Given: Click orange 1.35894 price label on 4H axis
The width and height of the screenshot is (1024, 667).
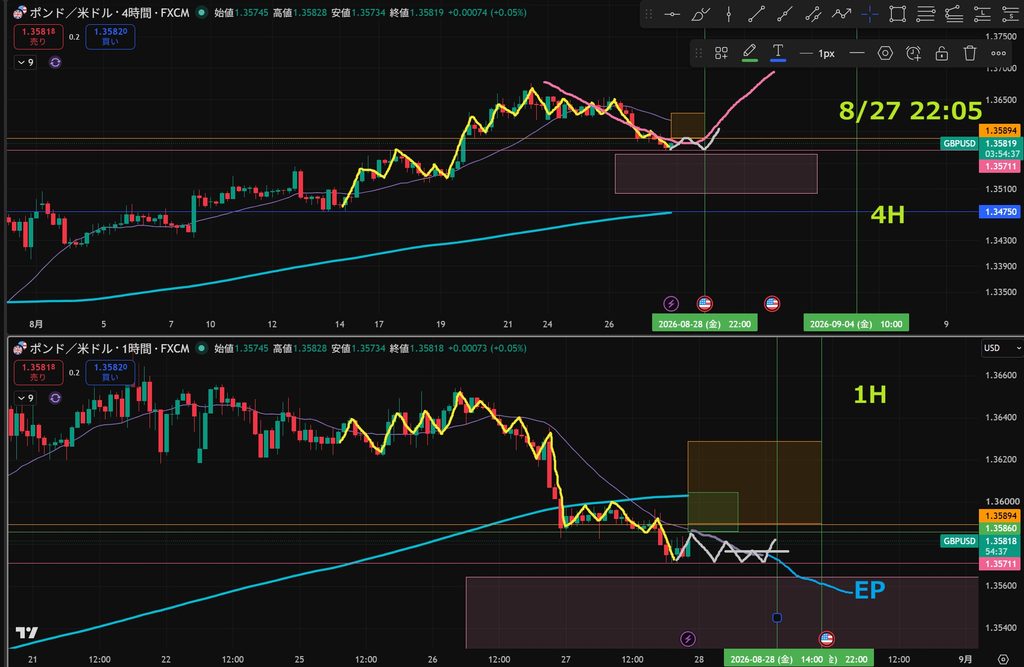Looking at the screenshot, I should [1000, 131].
